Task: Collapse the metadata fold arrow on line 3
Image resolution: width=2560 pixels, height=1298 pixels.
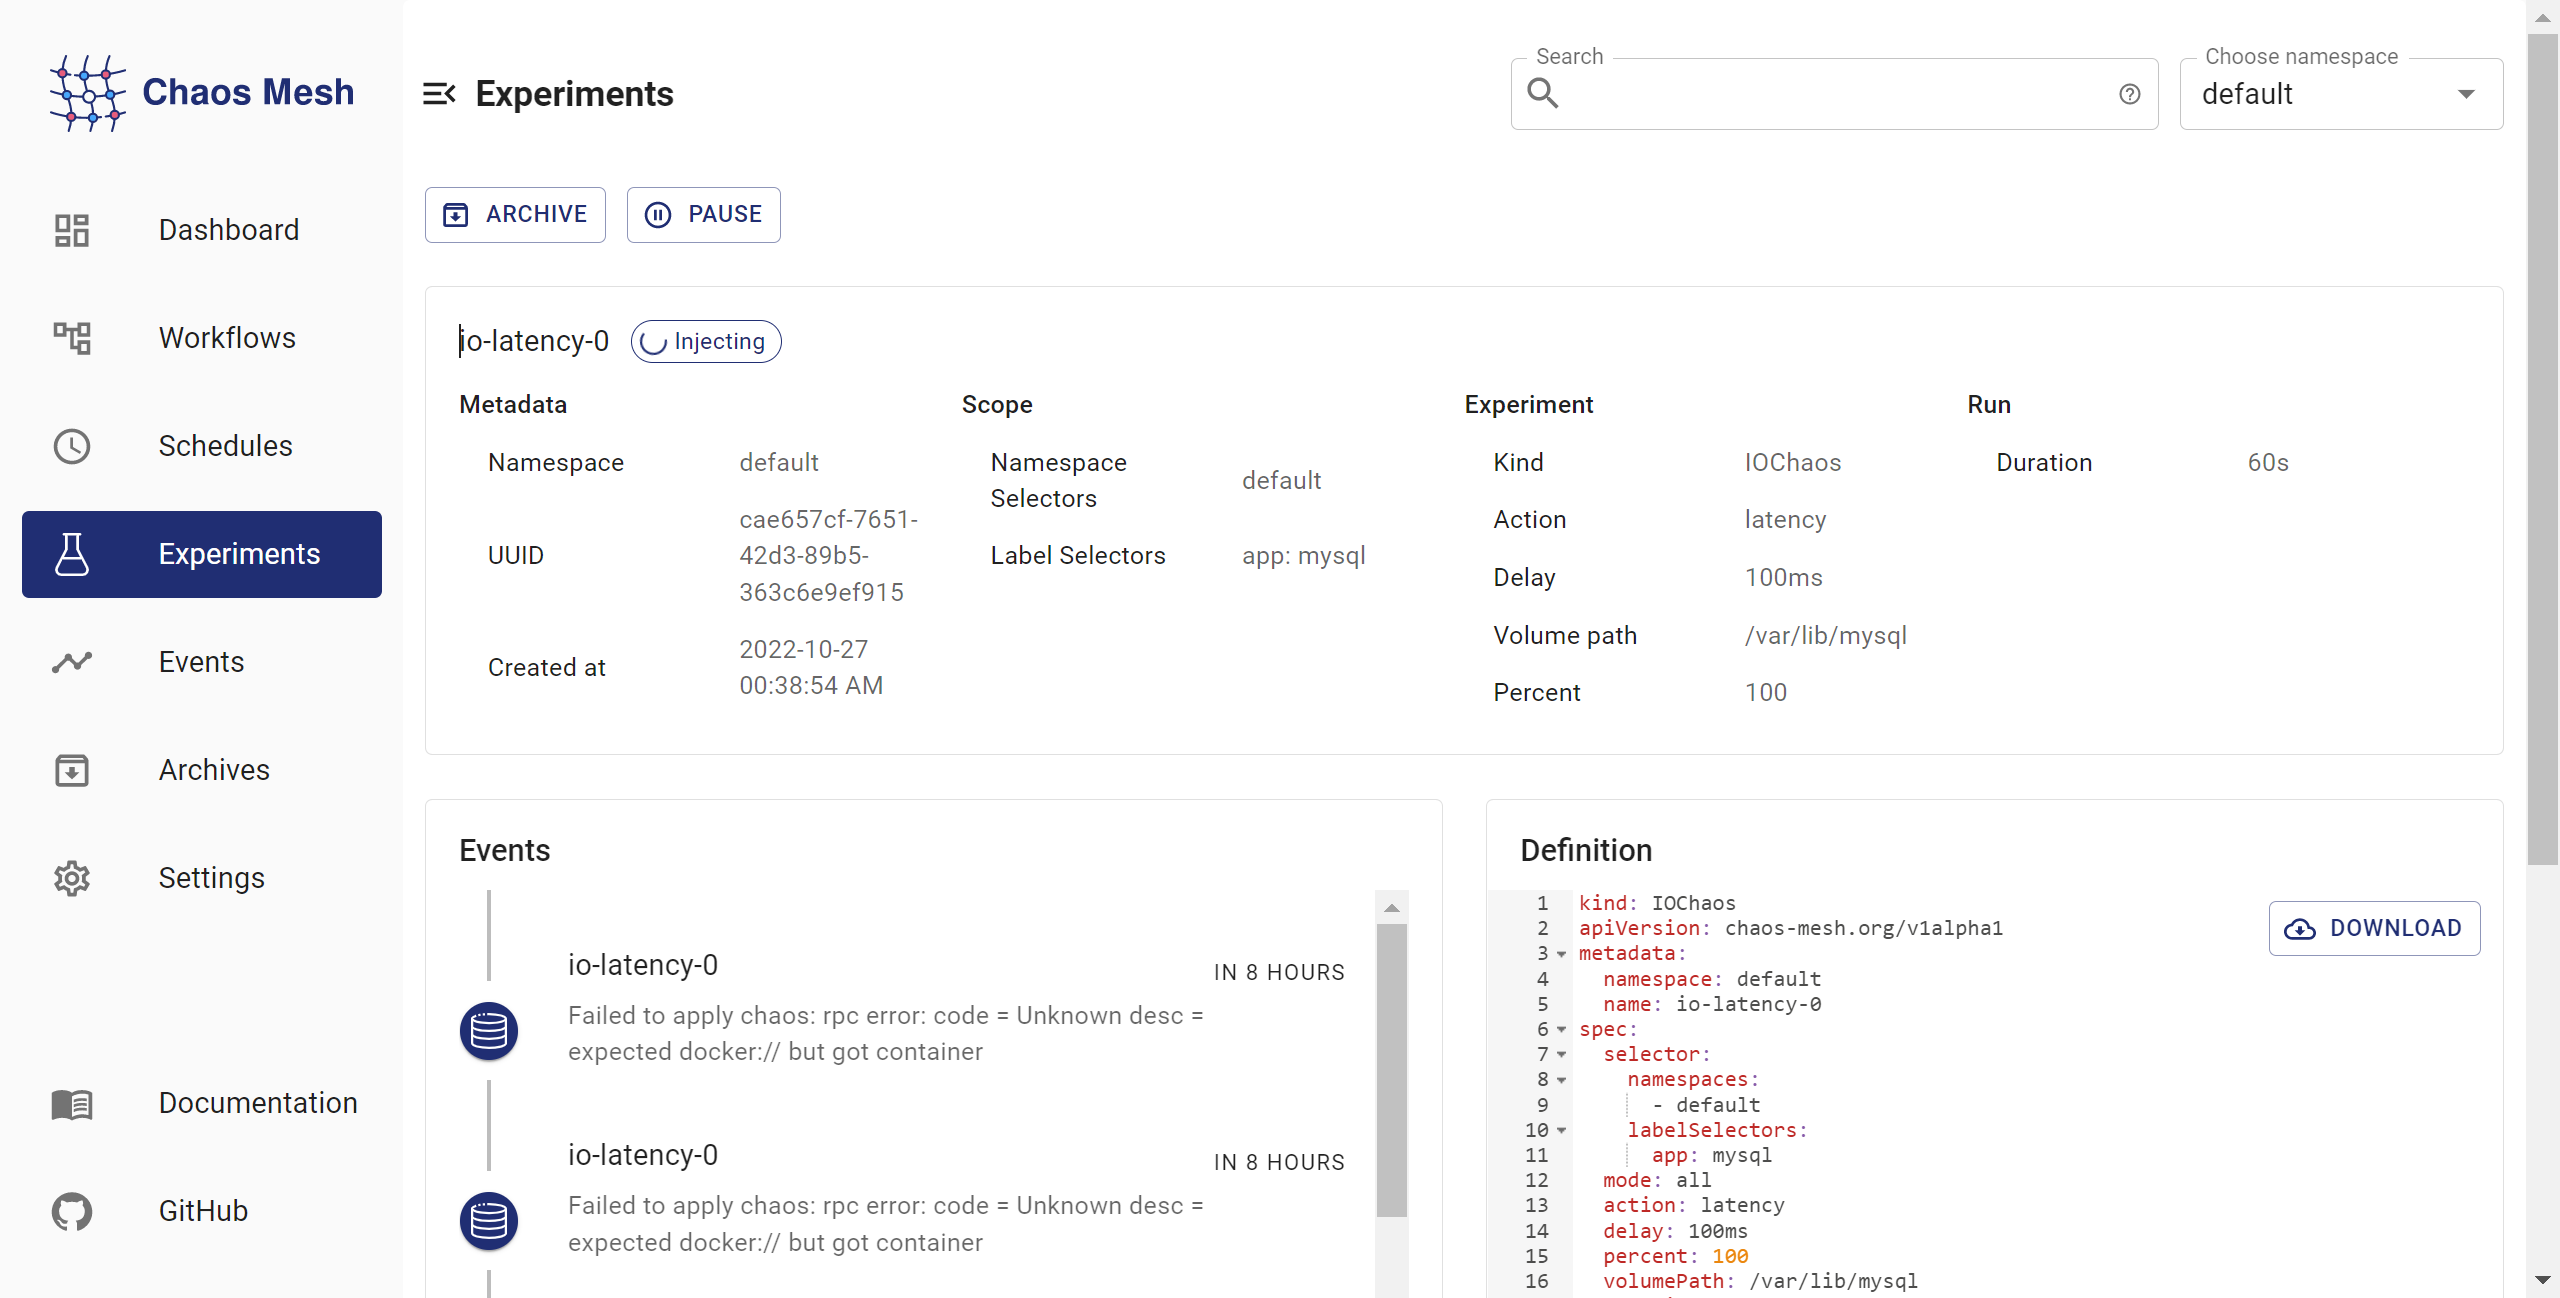Action: coord(1561,954)
